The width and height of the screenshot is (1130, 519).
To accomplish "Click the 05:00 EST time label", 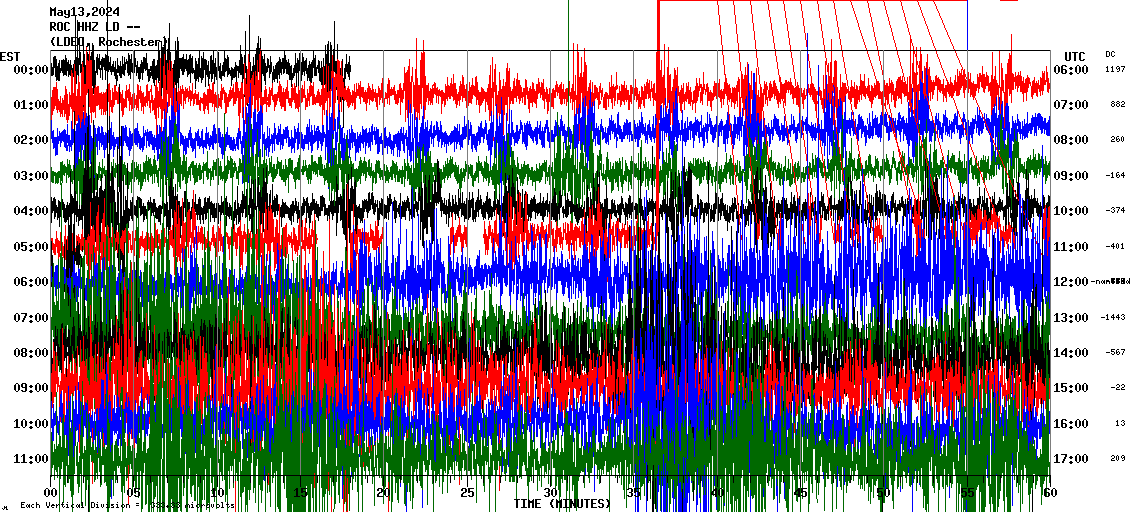I will (x=32, y=247).
